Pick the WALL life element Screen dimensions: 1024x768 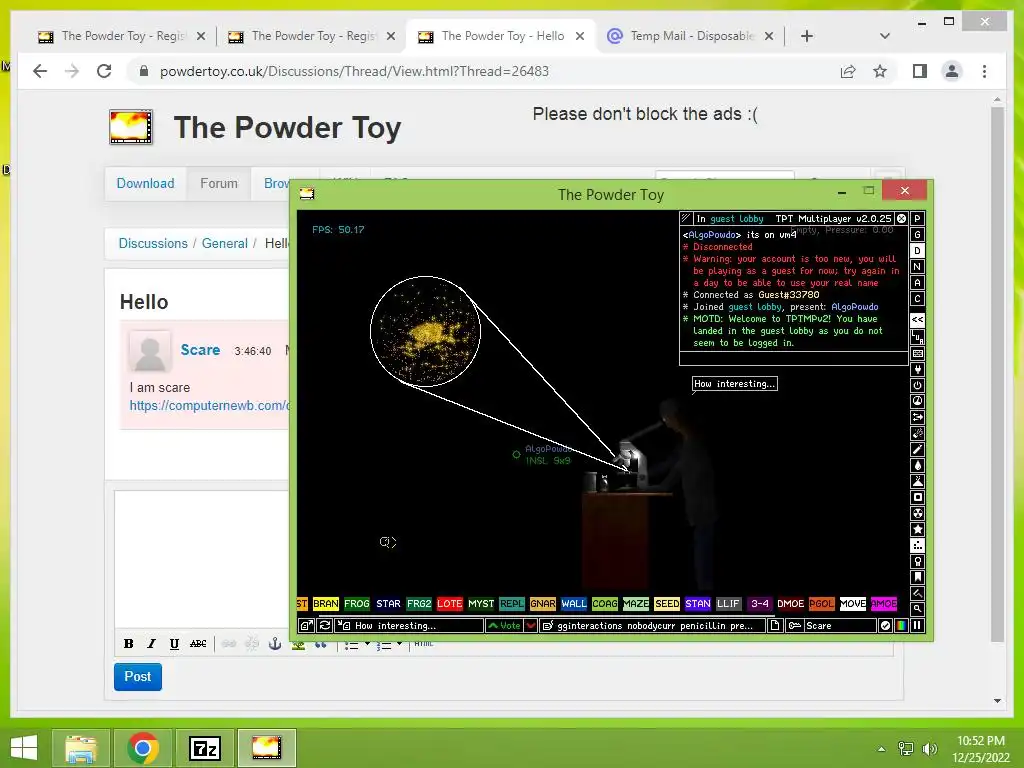click(x=573, y=603)
